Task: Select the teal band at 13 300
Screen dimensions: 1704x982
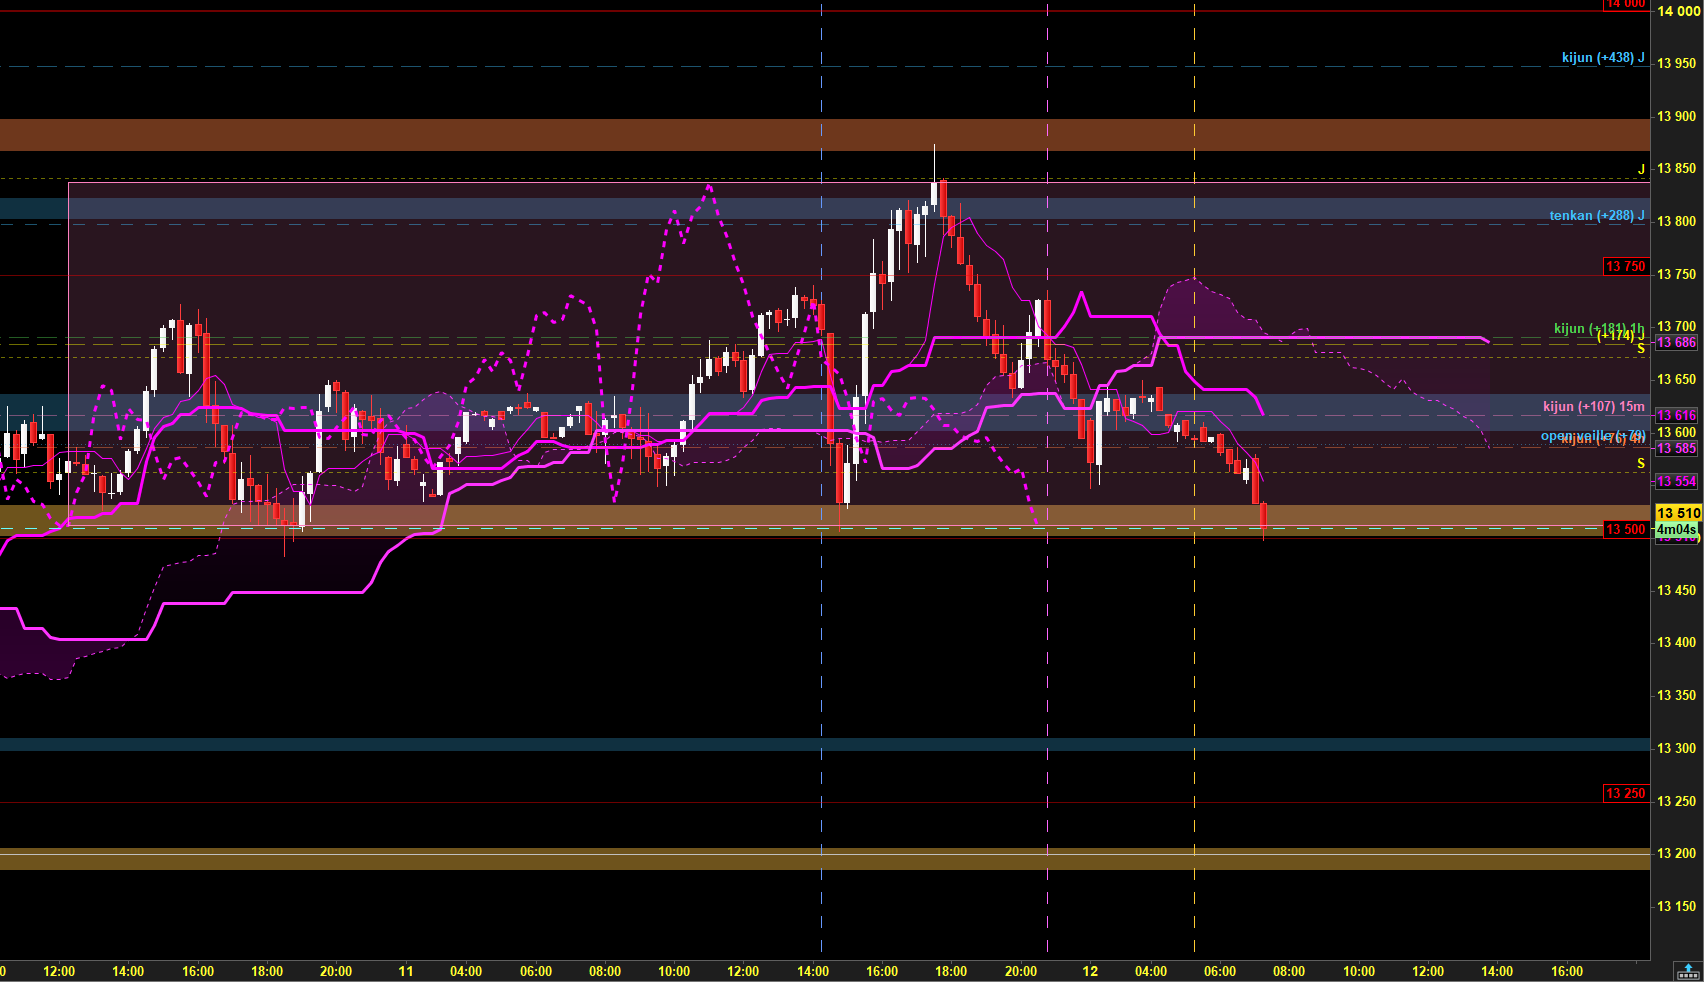Action: [x=825, y=745]
